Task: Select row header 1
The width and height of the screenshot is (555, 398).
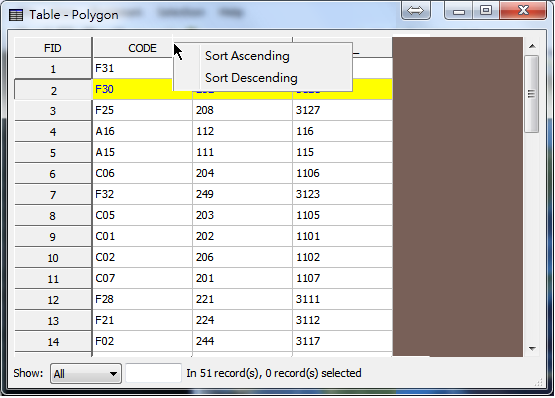Action: (53, 69)
